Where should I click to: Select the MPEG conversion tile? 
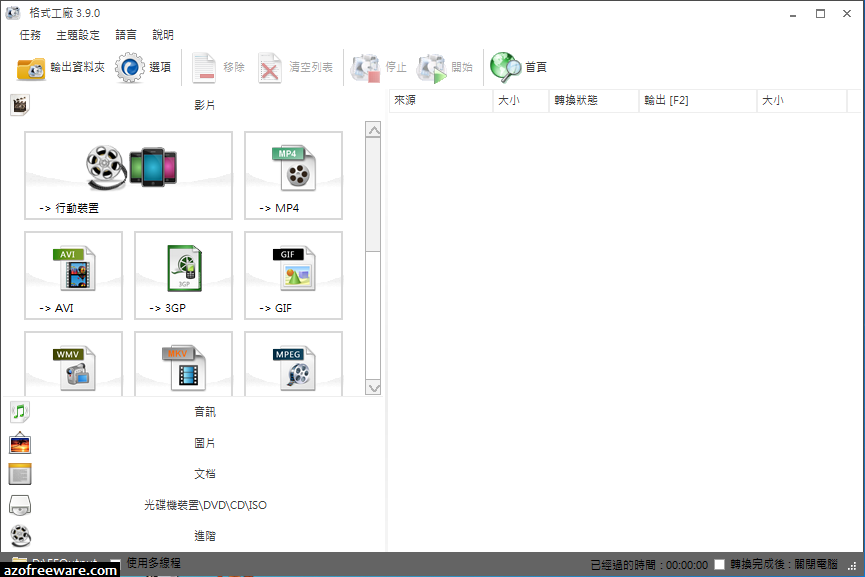pyautogui.click(x=293, y=364)
